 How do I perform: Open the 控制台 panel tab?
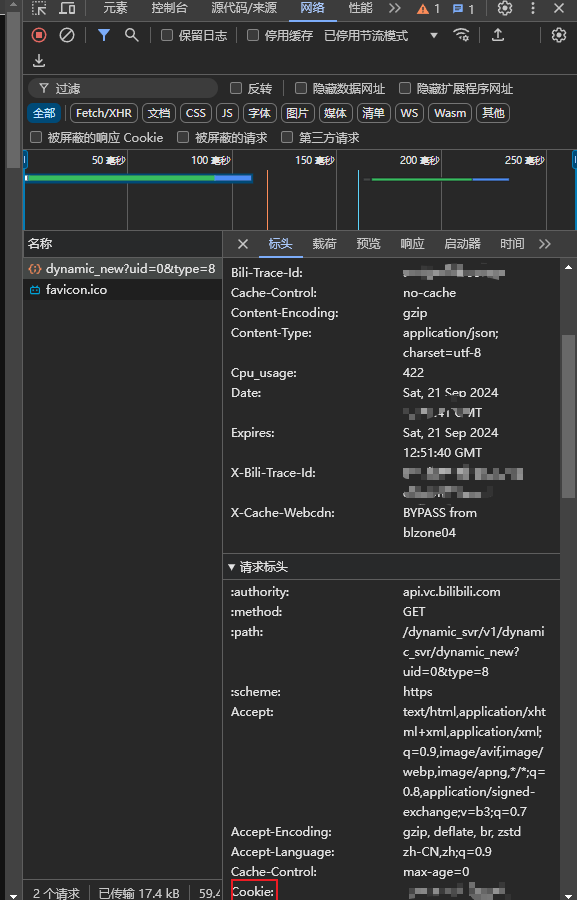pyautogui.click(x=169, y=8)
